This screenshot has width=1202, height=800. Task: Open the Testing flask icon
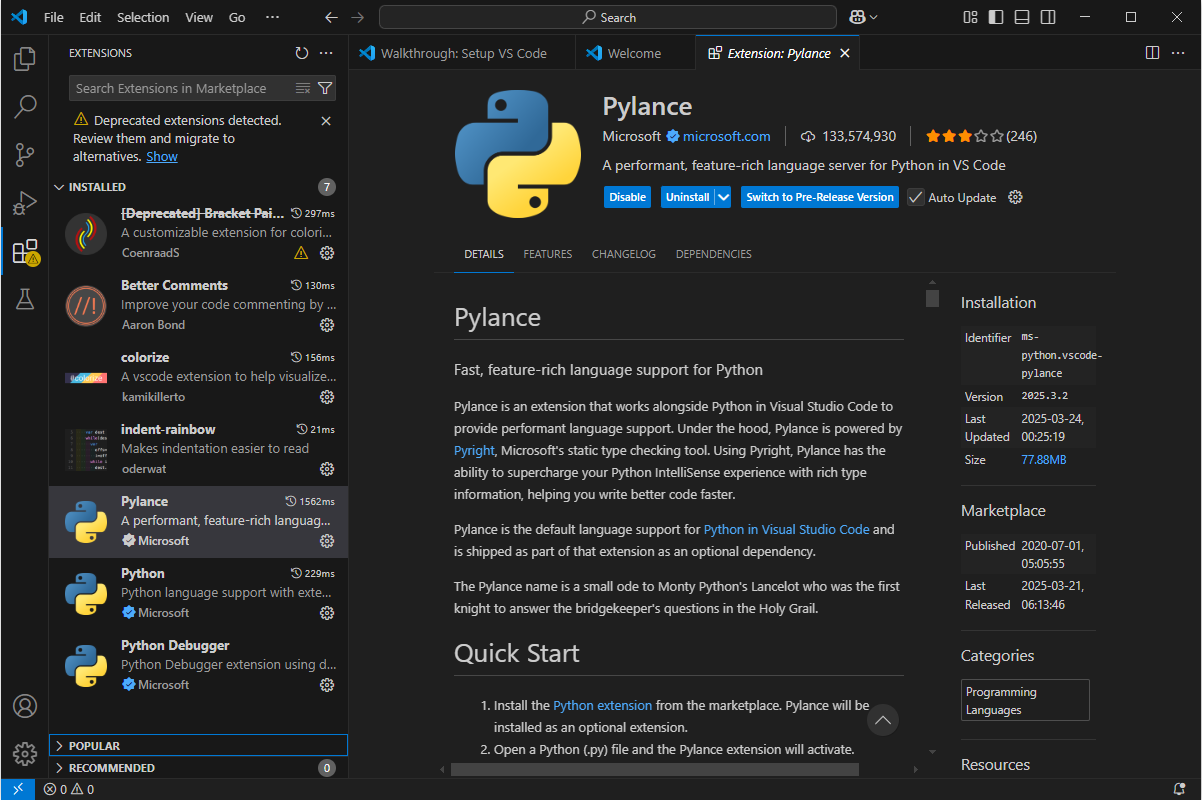(x=25, y=299)
